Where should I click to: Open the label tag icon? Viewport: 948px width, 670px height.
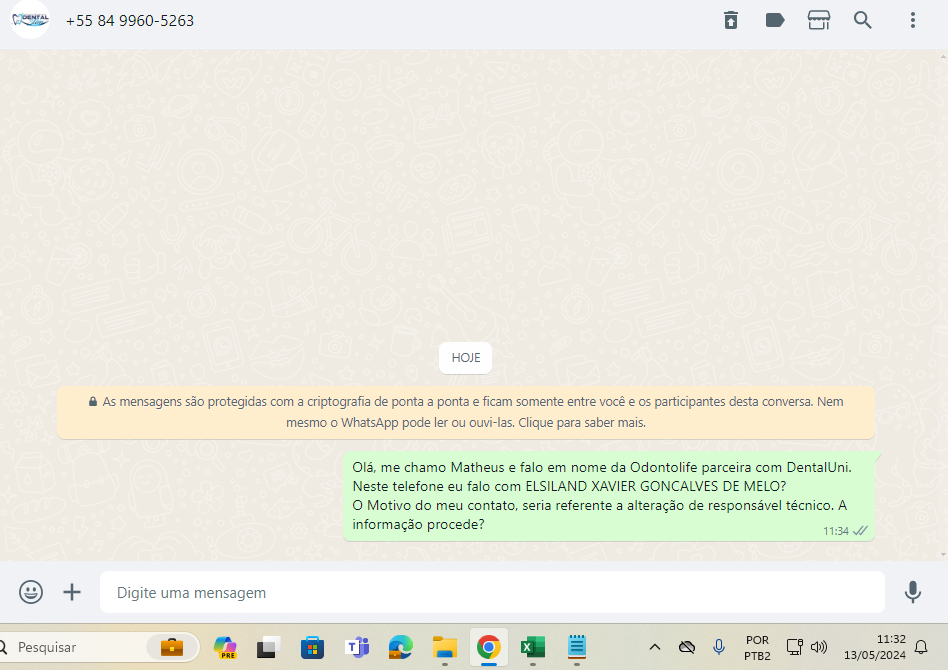(x=774, y=20)
